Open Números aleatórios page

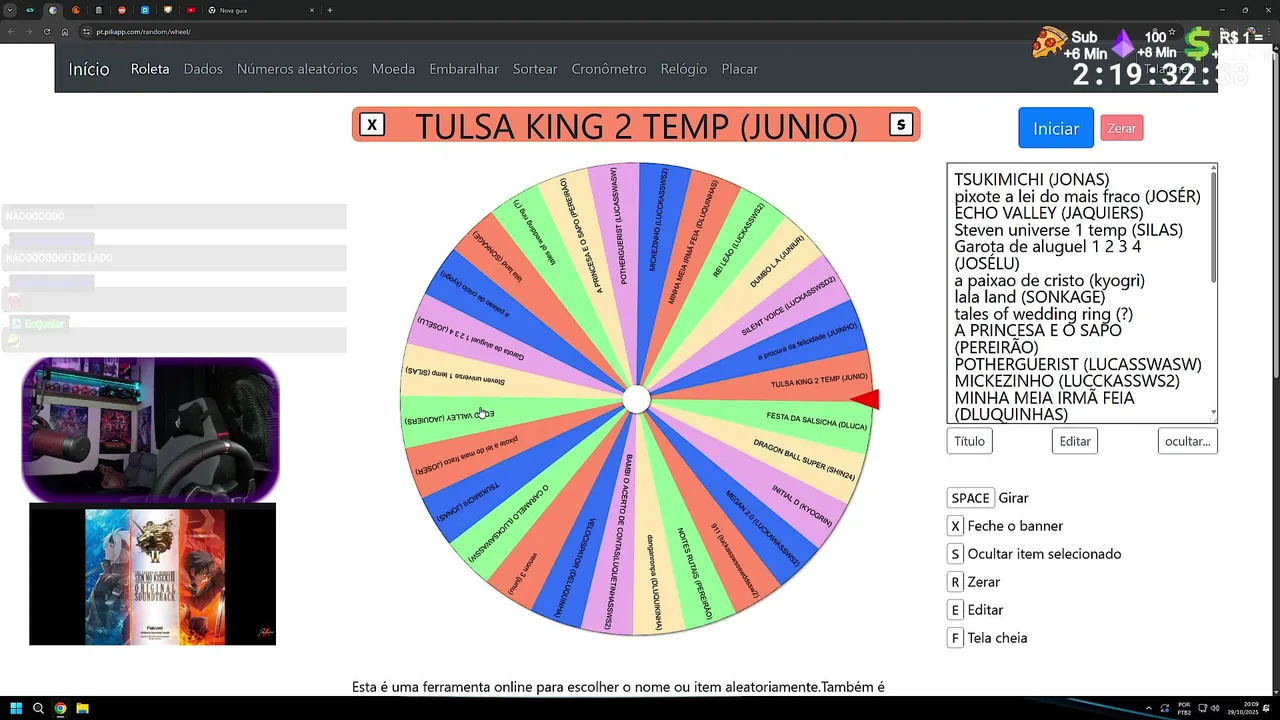point(297,69)
